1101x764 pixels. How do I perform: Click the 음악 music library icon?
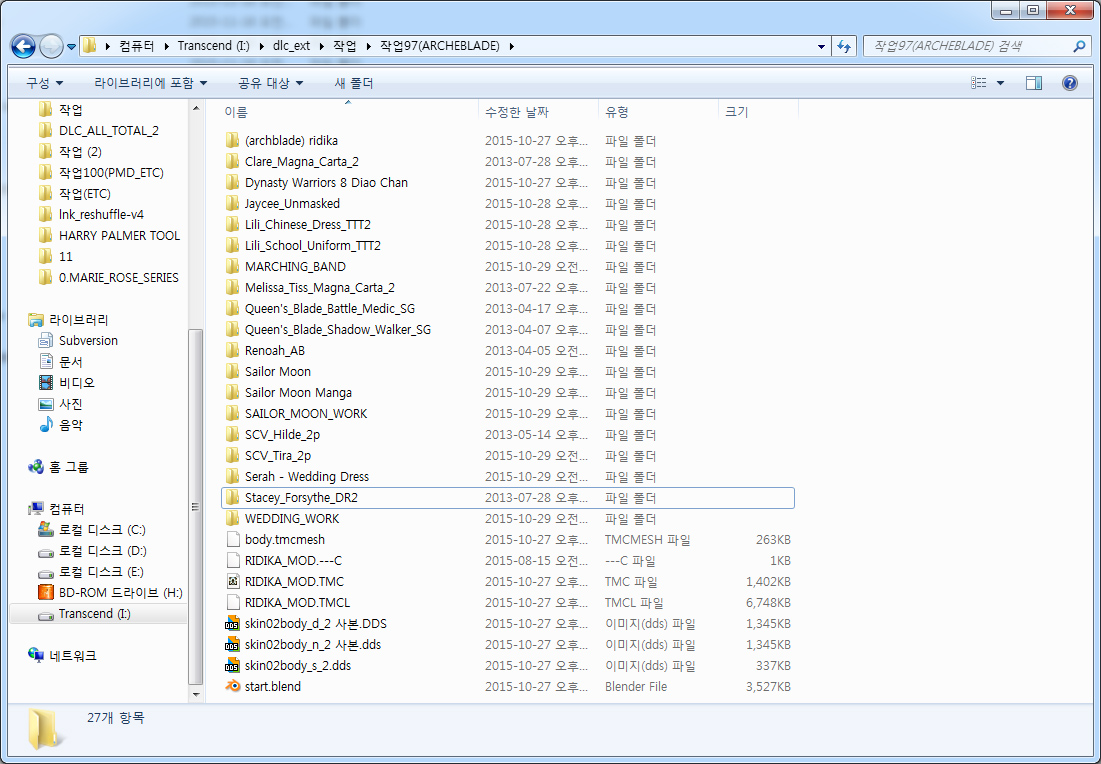(46, 425)
